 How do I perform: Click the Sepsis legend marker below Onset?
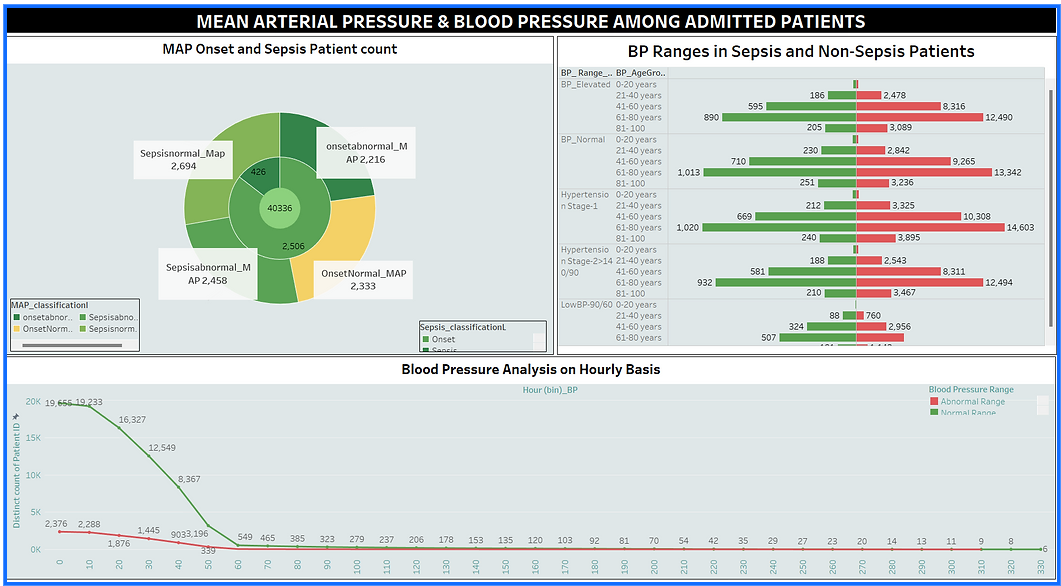click(x=426, y=350)
